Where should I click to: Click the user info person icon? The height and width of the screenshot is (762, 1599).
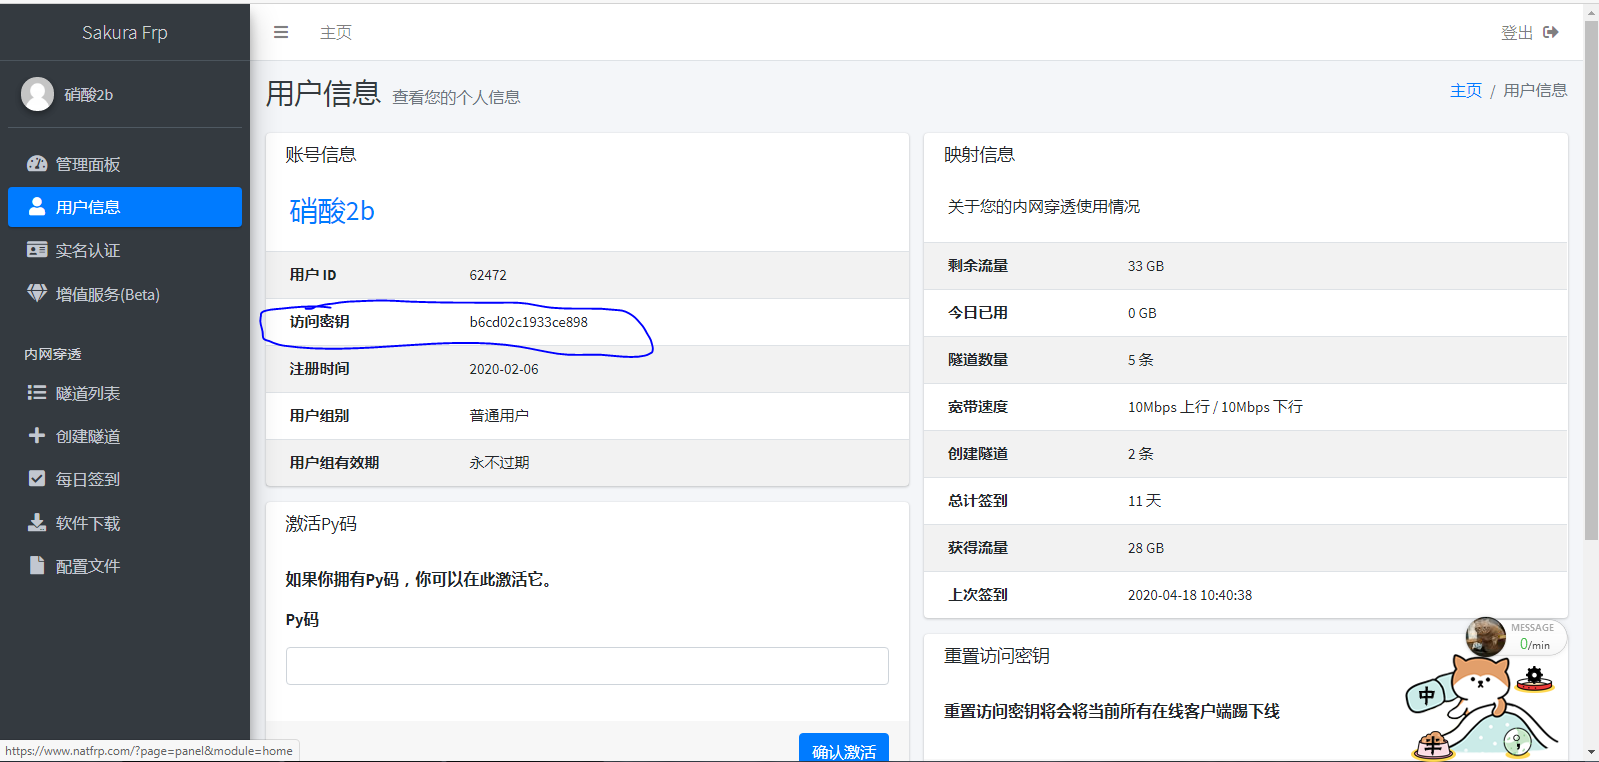[x=37, y=206]
